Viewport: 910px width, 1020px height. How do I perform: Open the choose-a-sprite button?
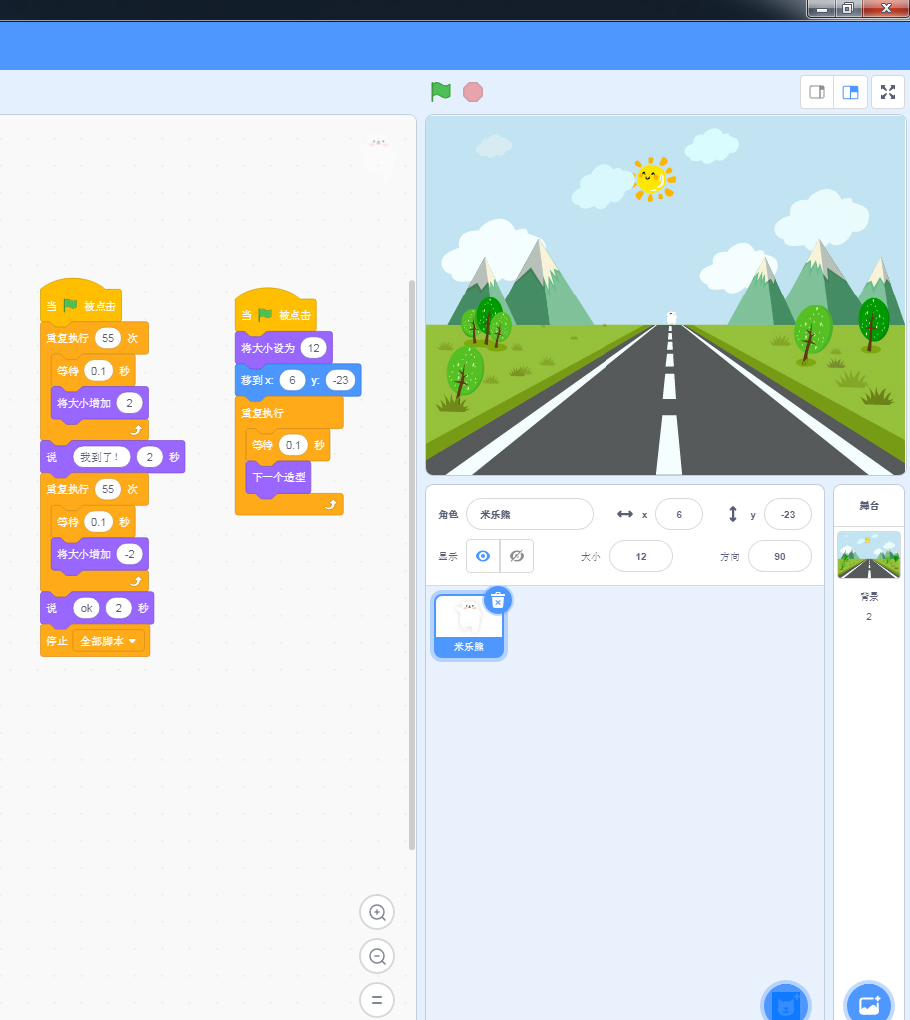[786, 1004]
